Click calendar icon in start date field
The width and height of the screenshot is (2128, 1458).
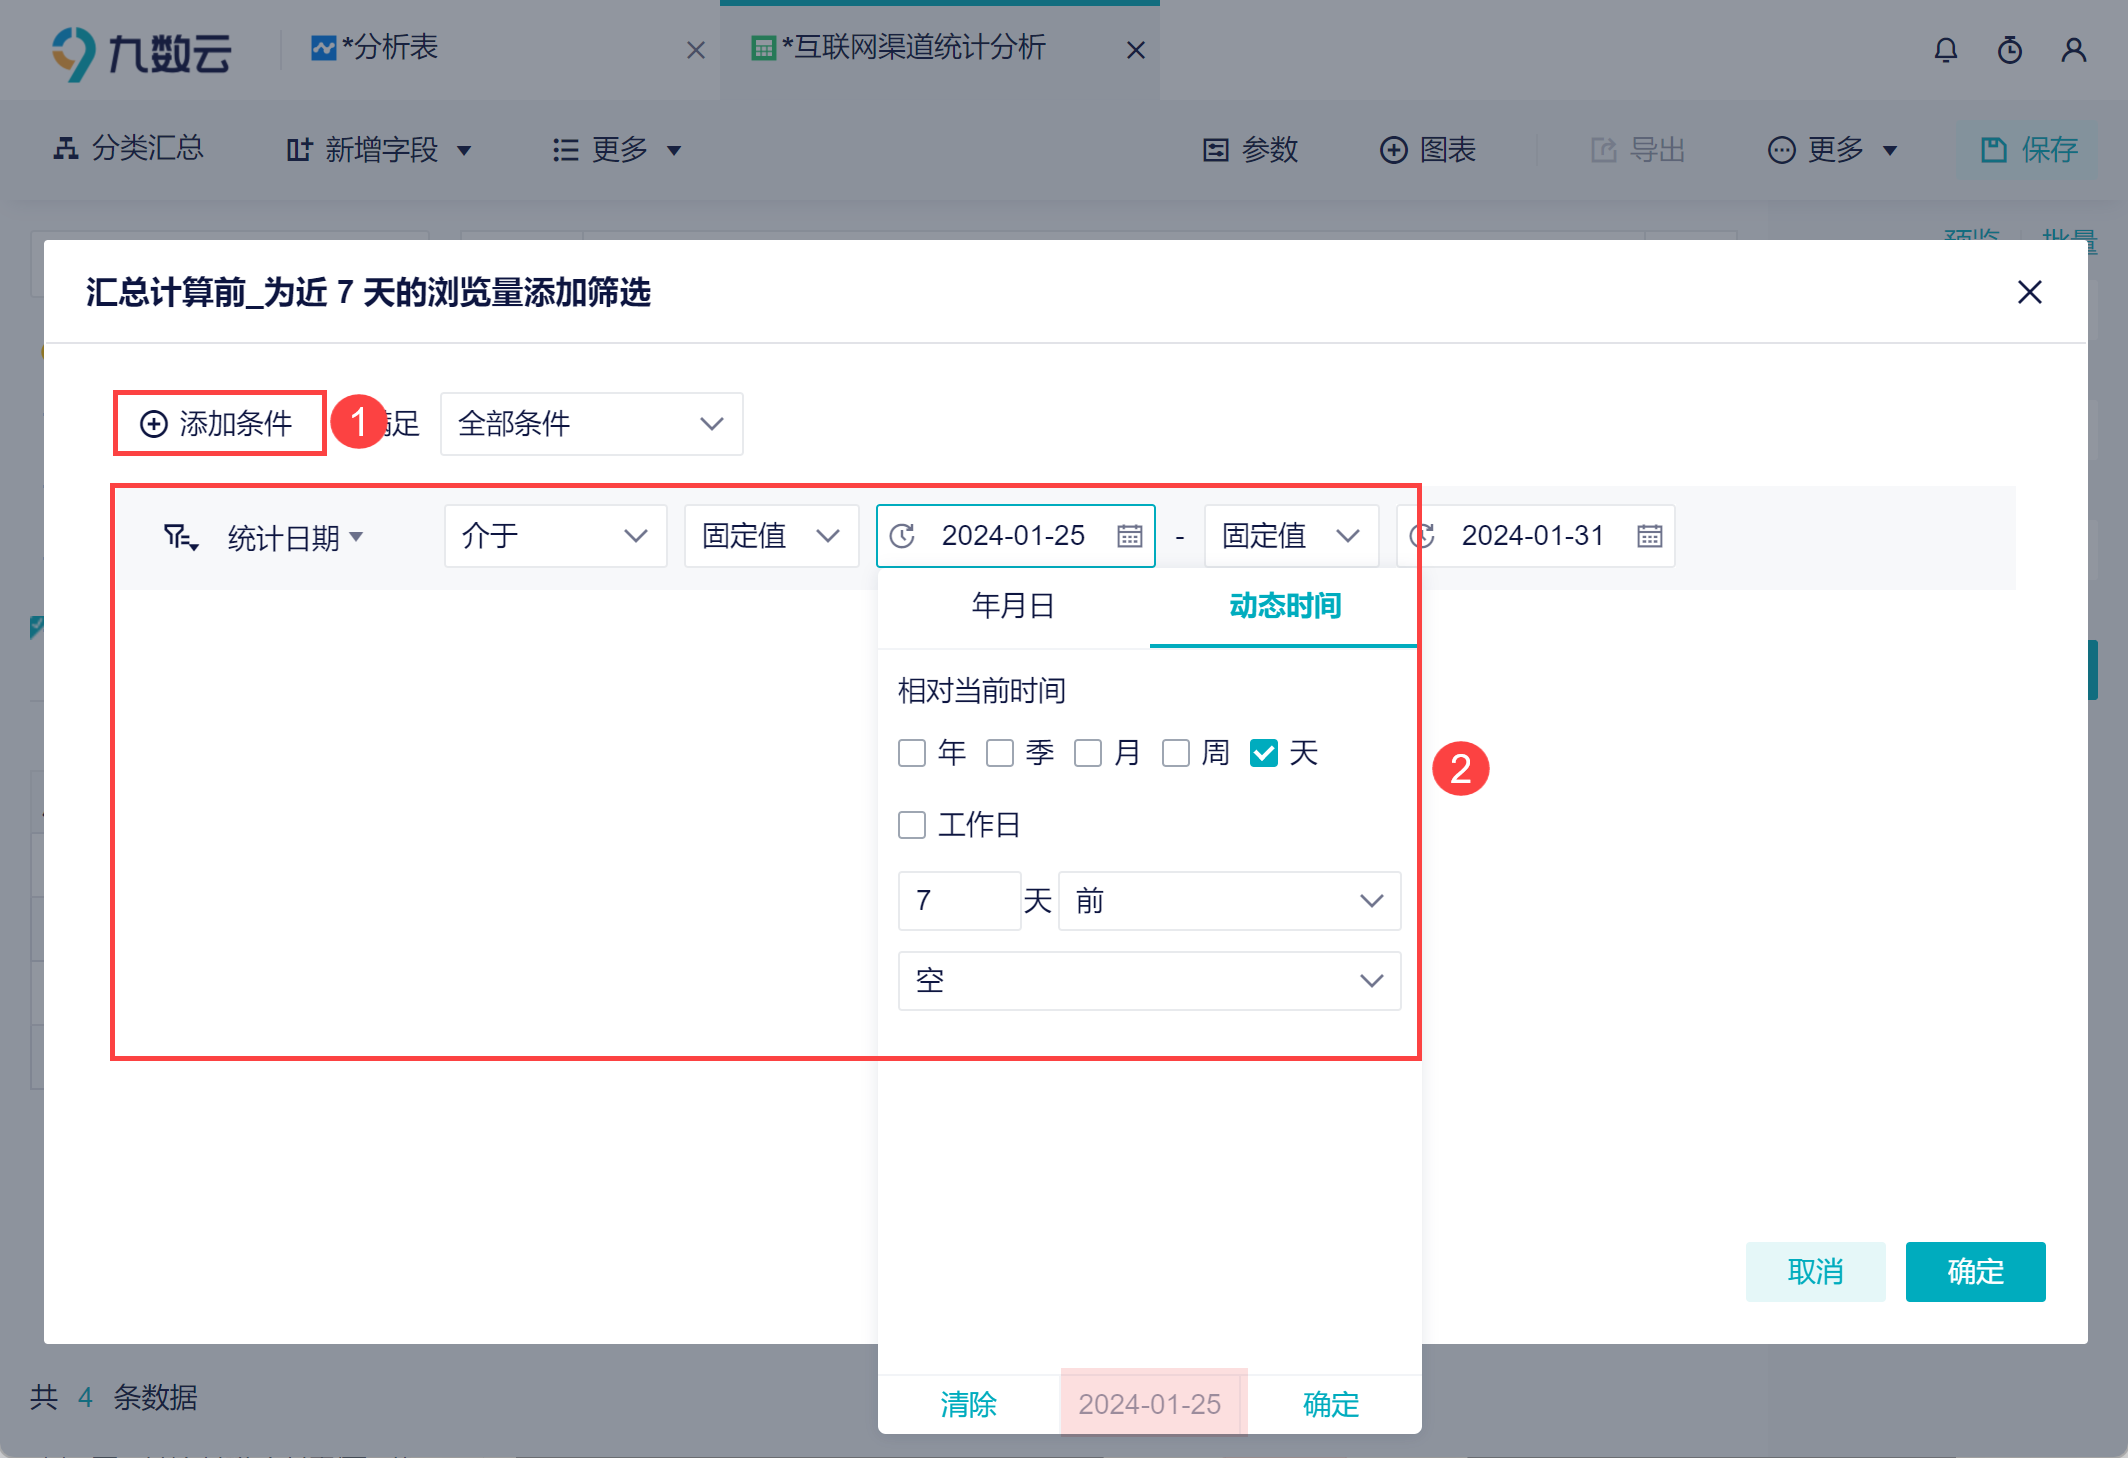click(1129, 536)
